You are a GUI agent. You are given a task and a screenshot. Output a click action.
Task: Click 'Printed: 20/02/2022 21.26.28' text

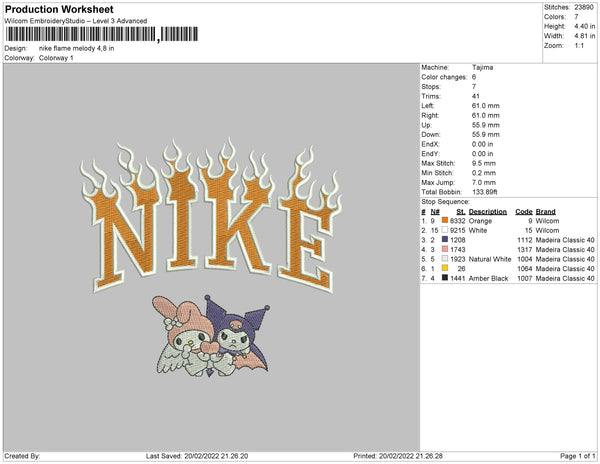click(398, 456)
